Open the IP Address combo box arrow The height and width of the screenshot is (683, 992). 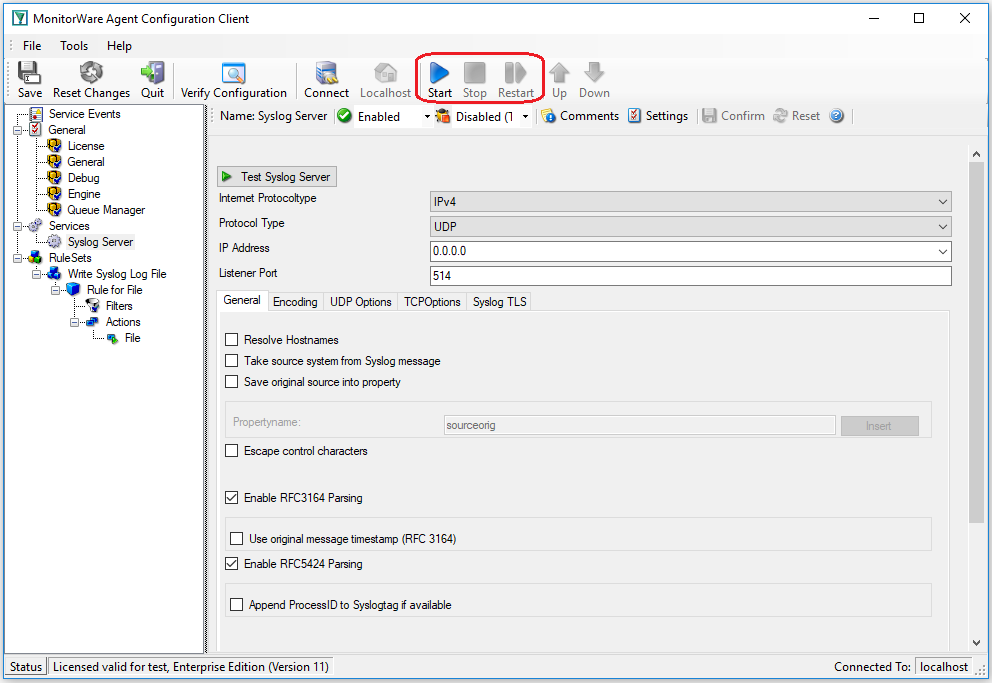(x=943, y=251)
